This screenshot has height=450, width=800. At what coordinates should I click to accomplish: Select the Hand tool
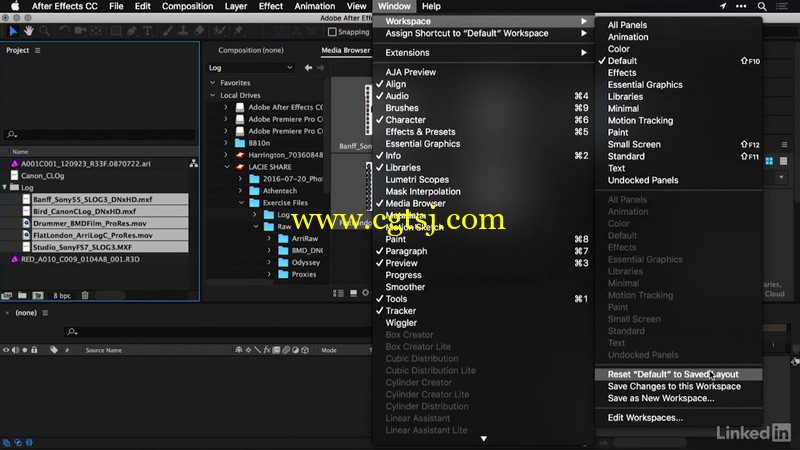coord(29,31)
